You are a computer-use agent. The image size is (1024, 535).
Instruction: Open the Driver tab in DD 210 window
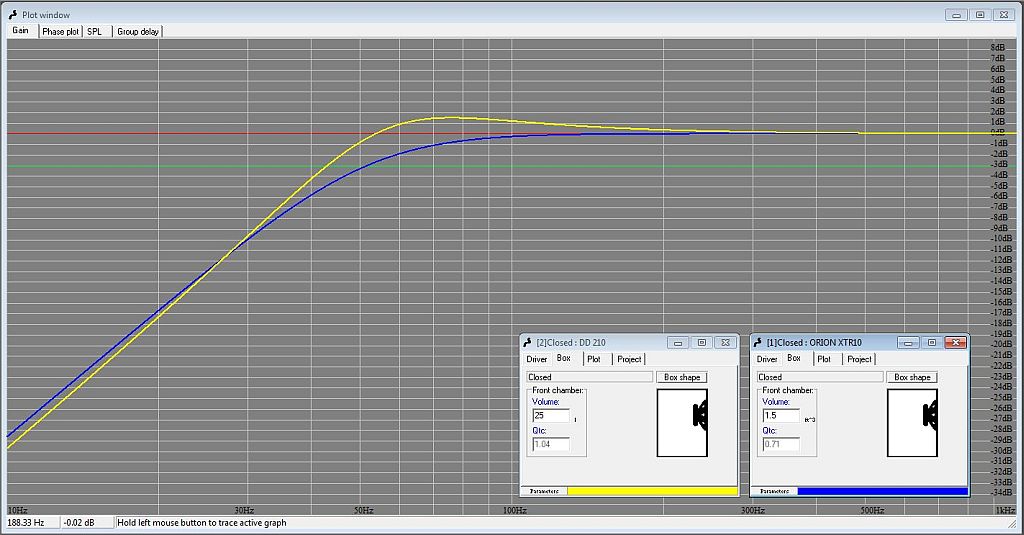pyautogui.click(x=537, y=359)
